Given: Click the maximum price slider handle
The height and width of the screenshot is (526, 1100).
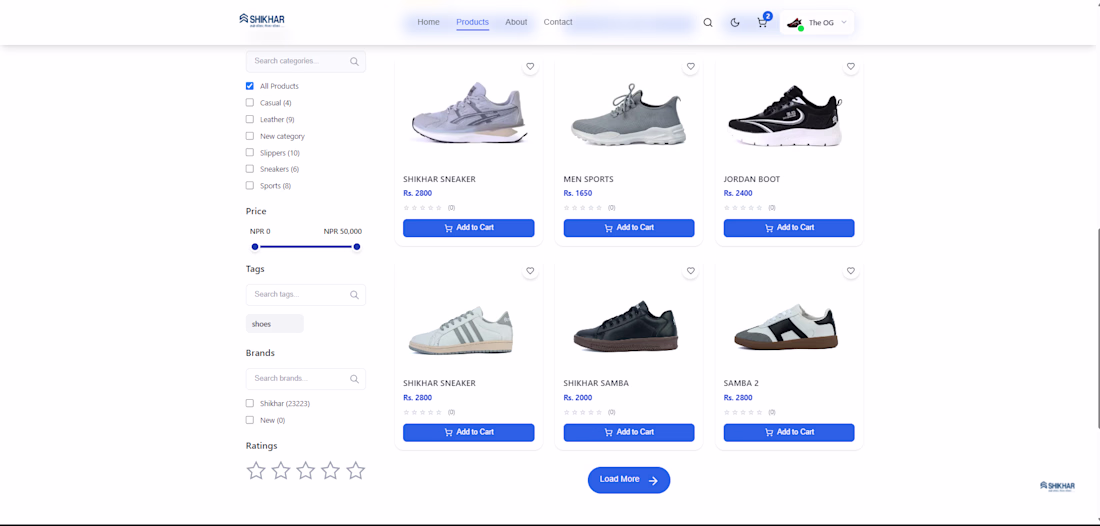Looking at the screenshot, I should 357,247.
